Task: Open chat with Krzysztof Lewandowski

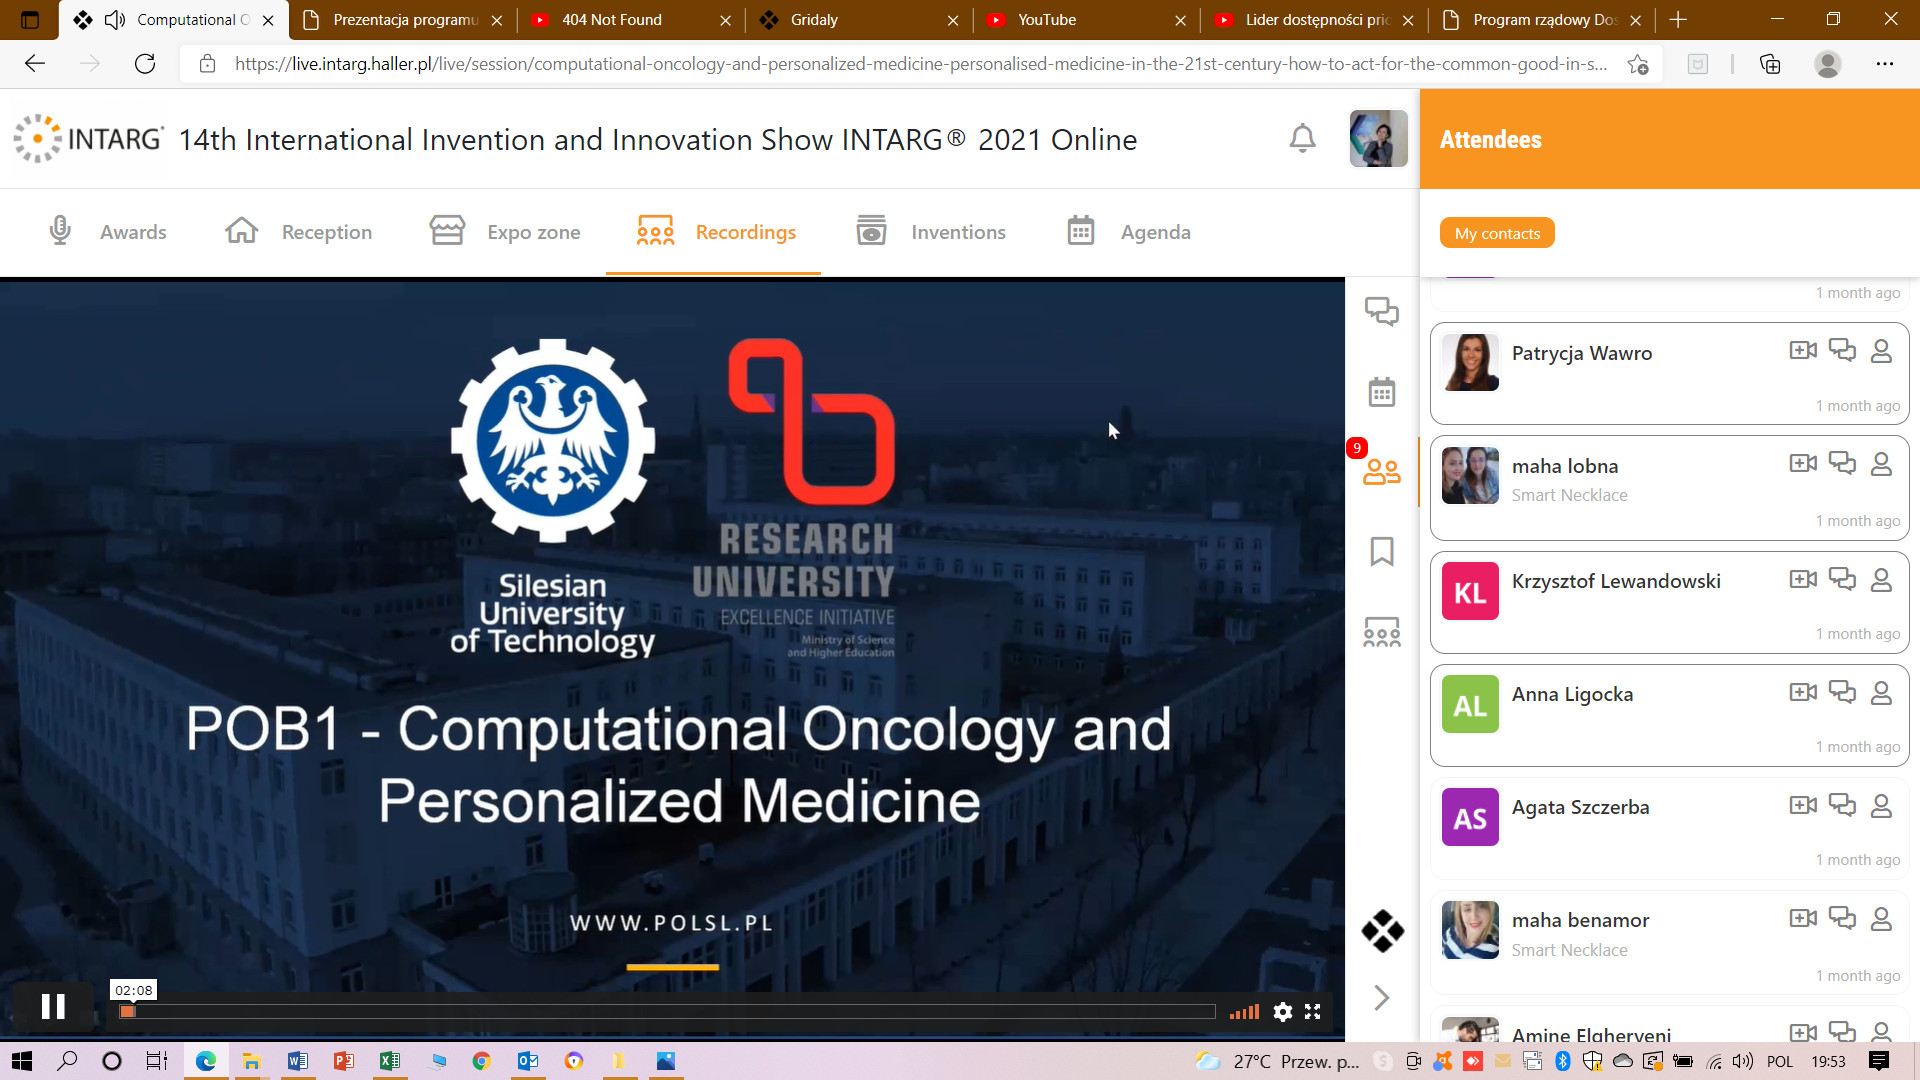Action: (1842, 579)
